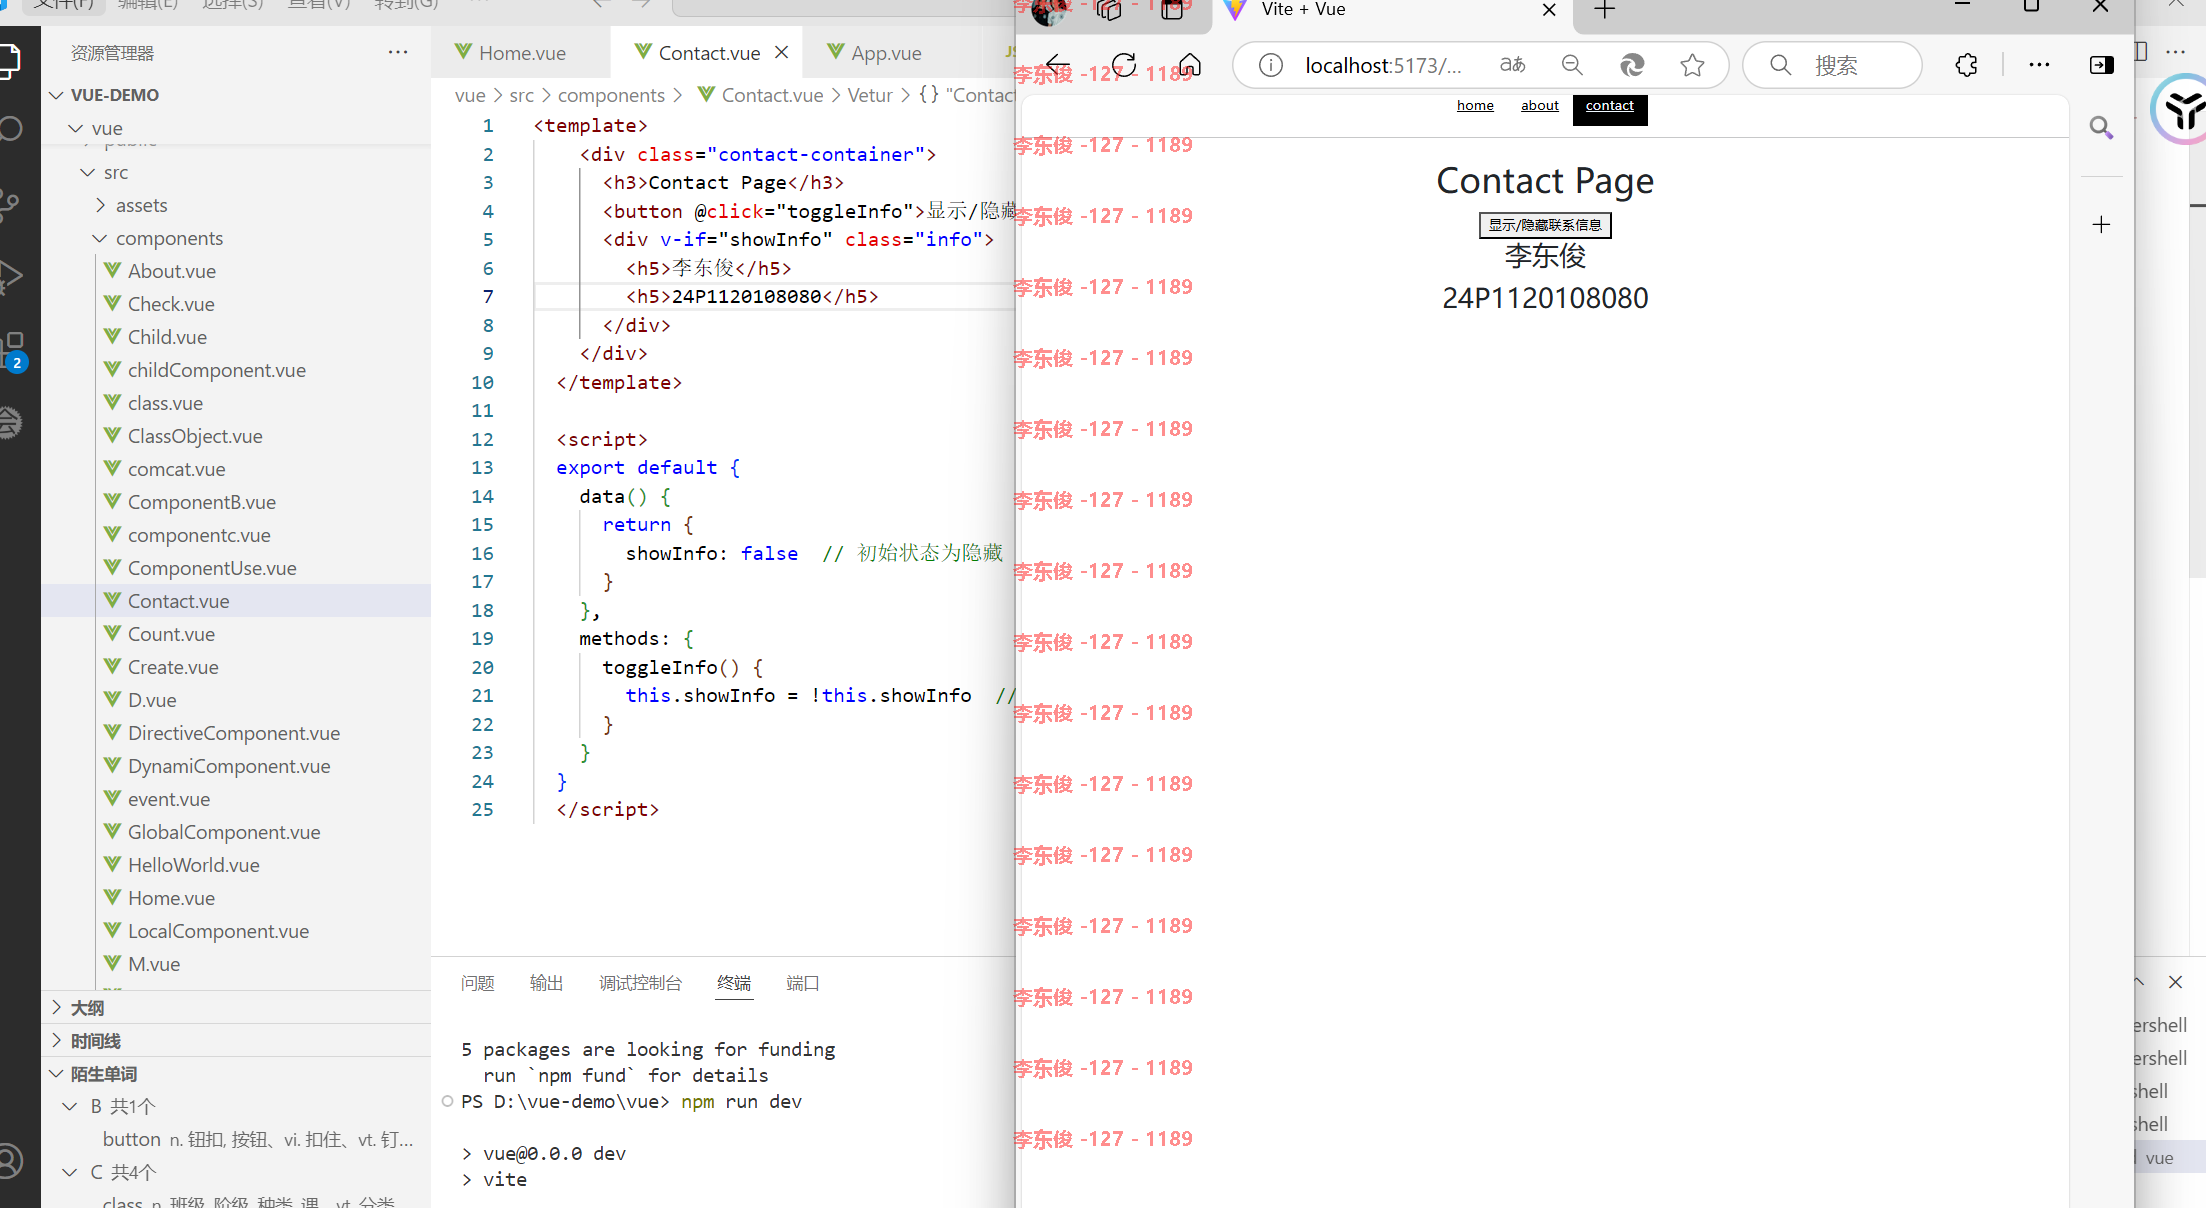Switch to the 问题 problems panel tab
The height and width of the screenshot is (1208, 2206).
[477, 983]
